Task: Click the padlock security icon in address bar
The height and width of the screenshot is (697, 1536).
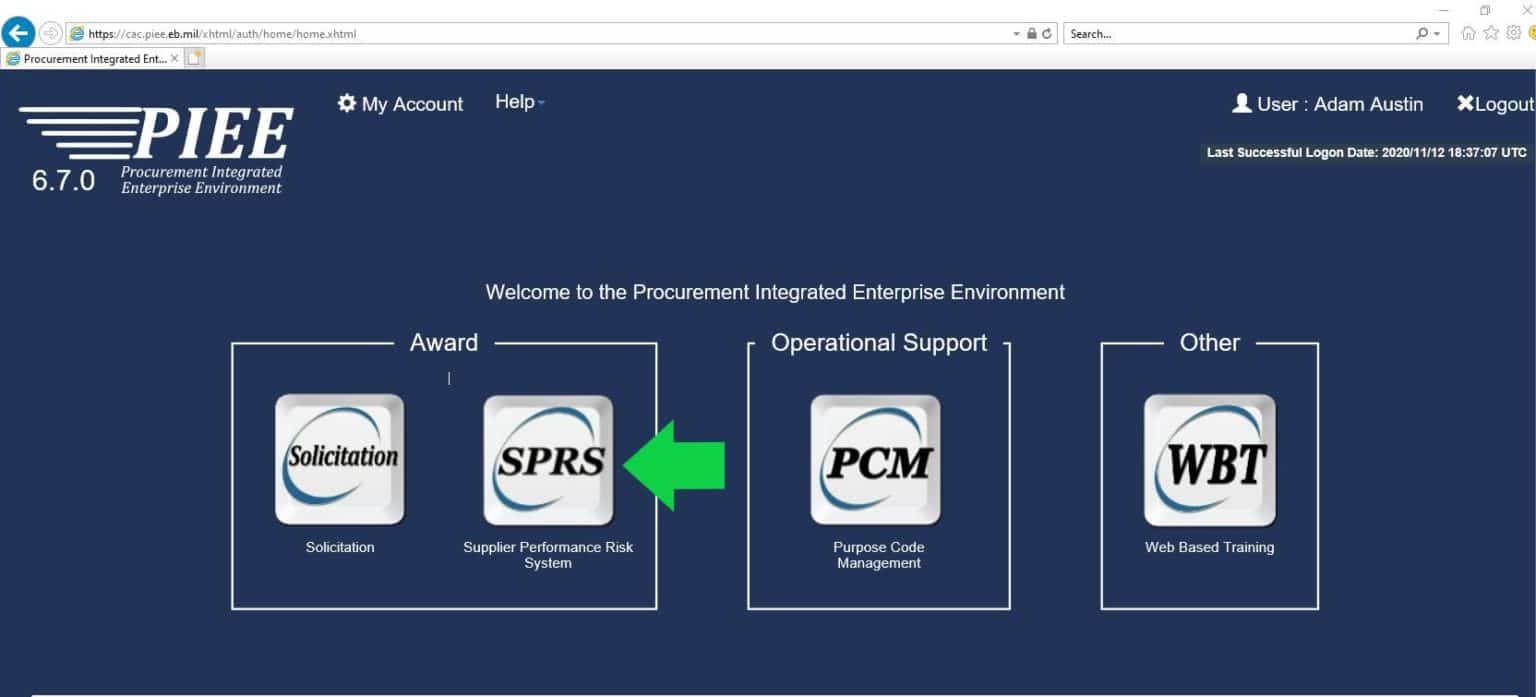Action: pos(1032,32)
